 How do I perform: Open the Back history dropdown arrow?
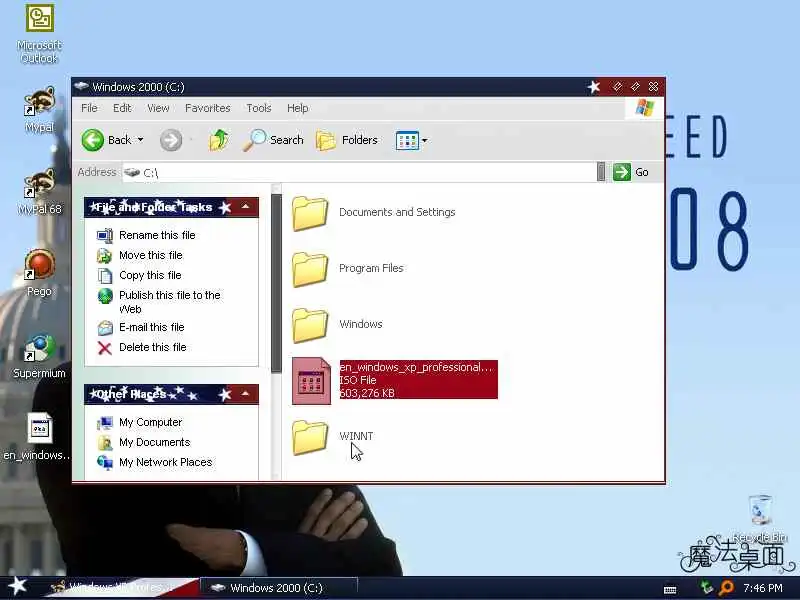tap(140, 140)
